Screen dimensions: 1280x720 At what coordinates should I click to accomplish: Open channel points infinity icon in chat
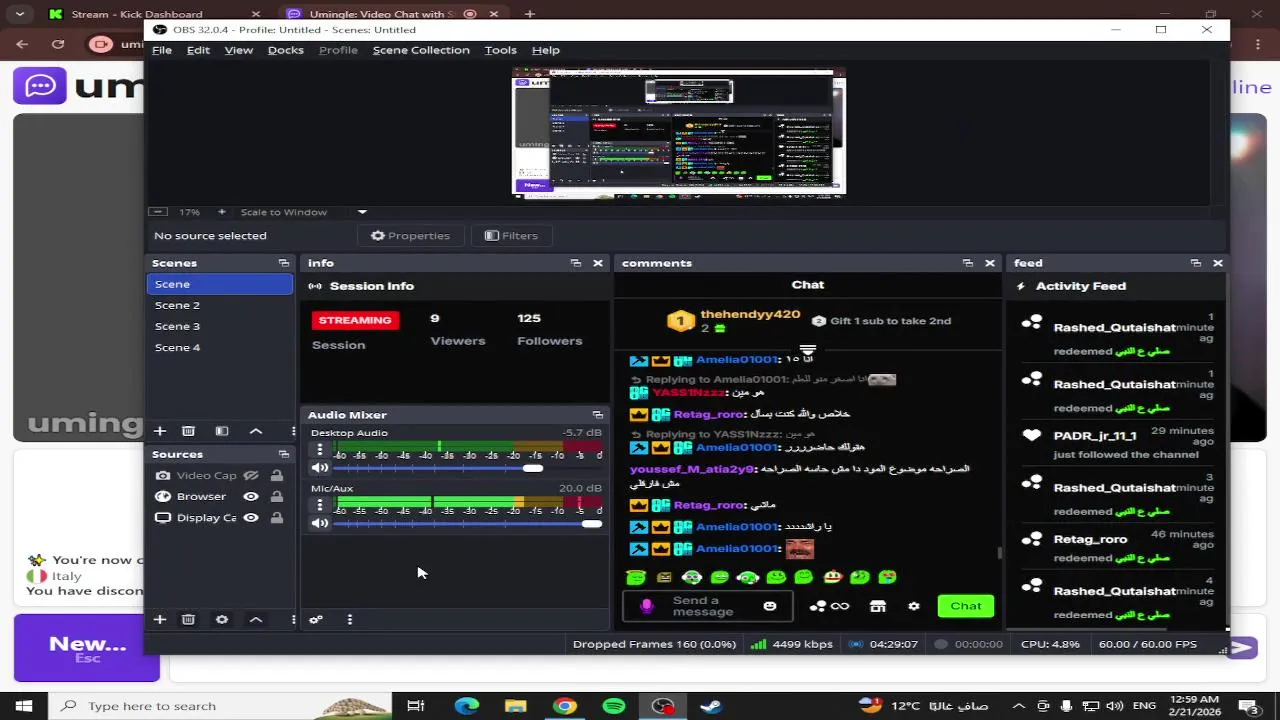click(x=829, y=606)
